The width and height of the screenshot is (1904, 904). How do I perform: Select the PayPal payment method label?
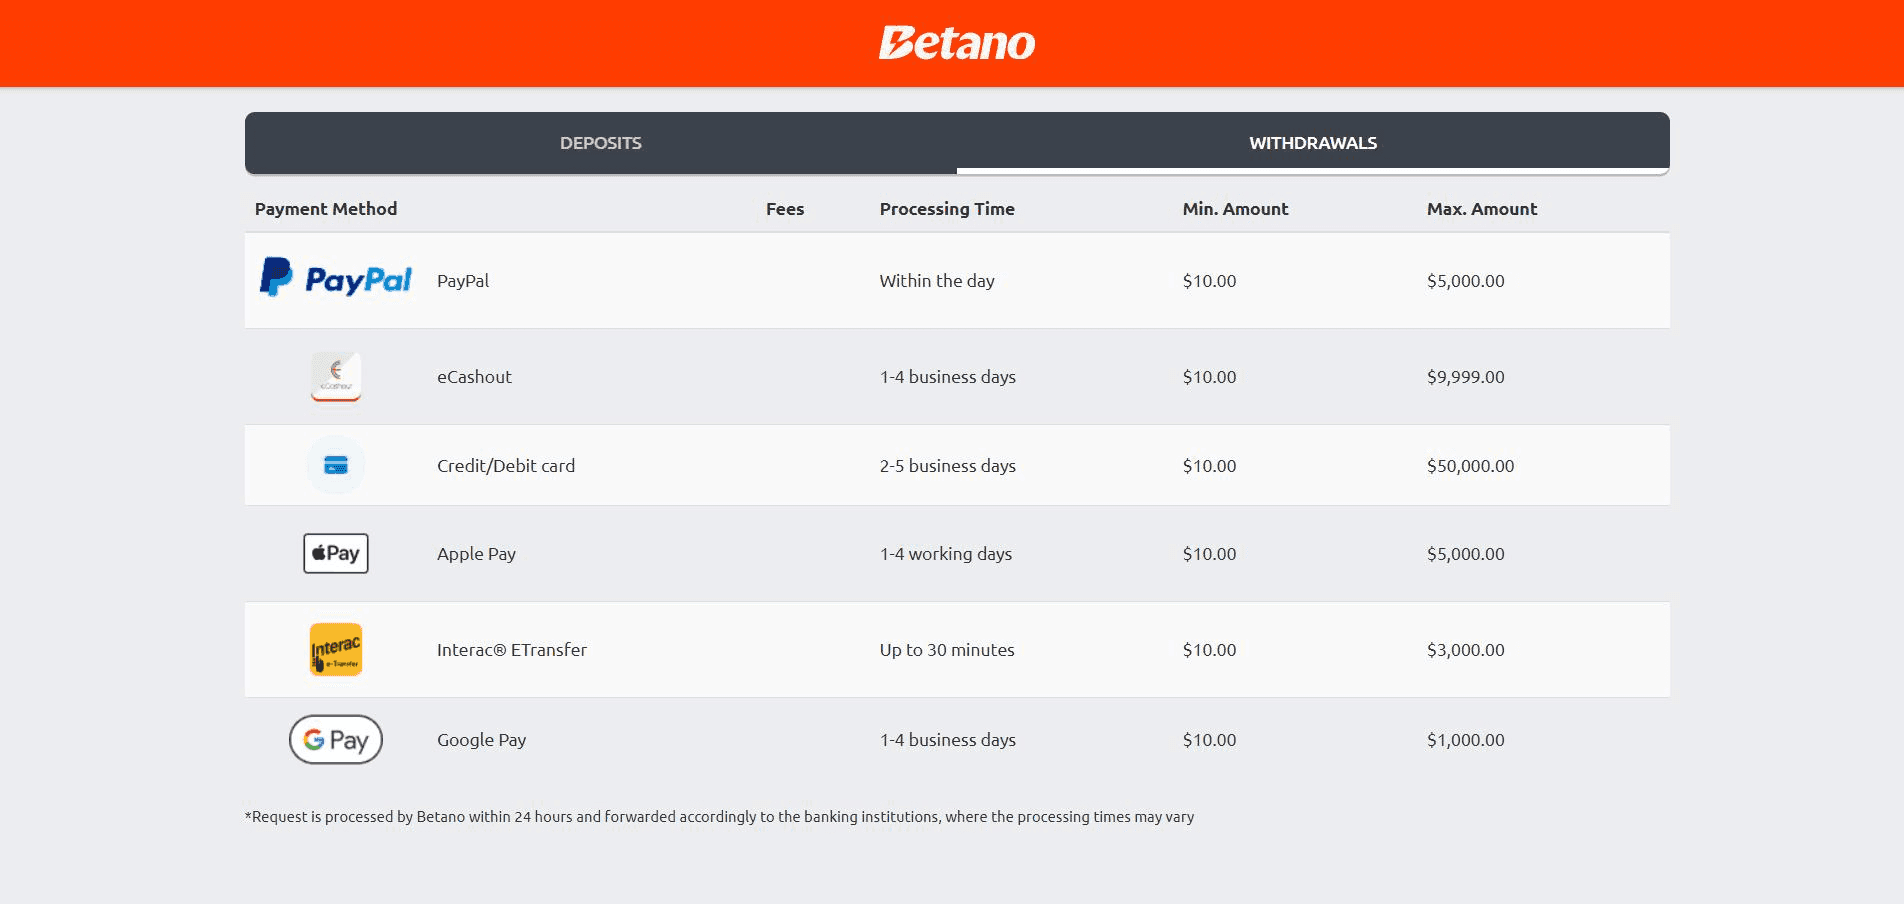pyautogui.click(x=463, y=281)
